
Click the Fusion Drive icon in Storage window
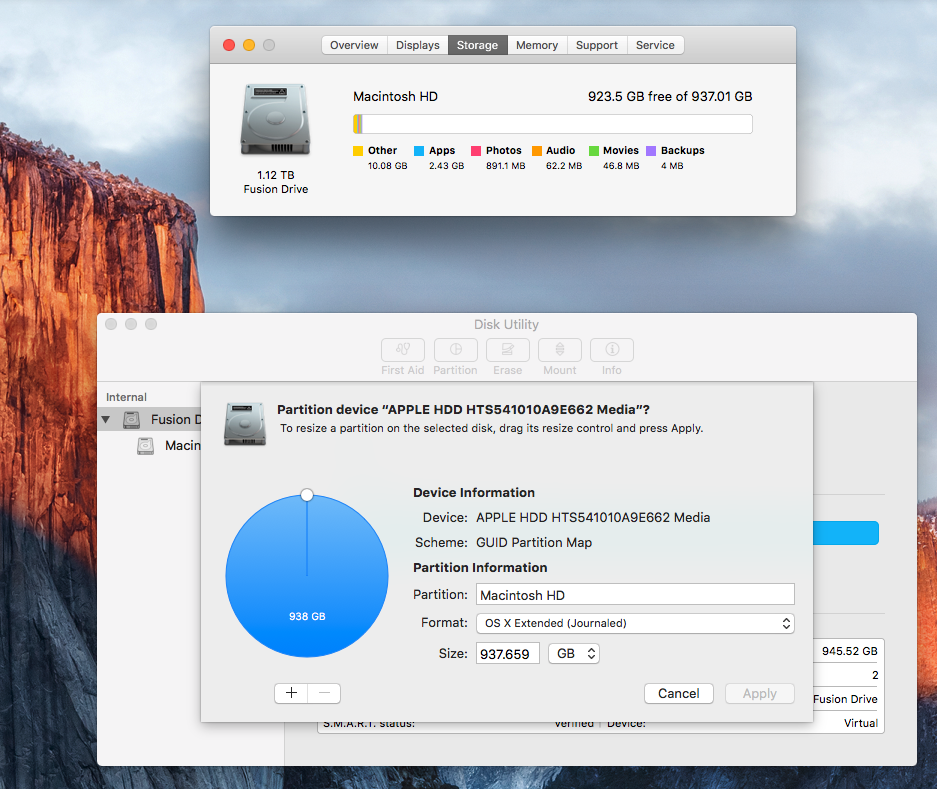click(275, 120)
